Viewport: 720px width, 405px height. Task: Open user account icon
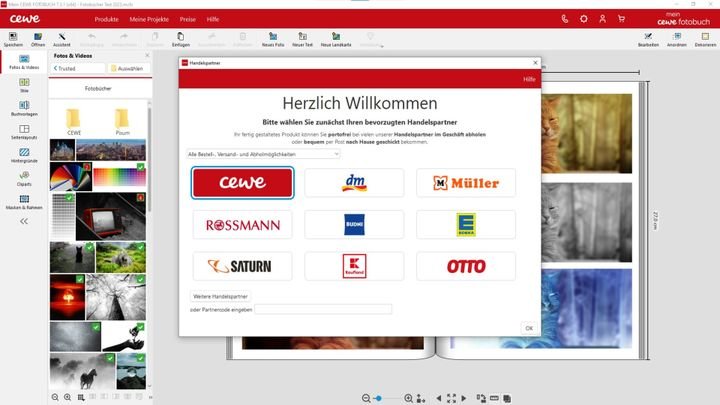[x=602, y=19]
